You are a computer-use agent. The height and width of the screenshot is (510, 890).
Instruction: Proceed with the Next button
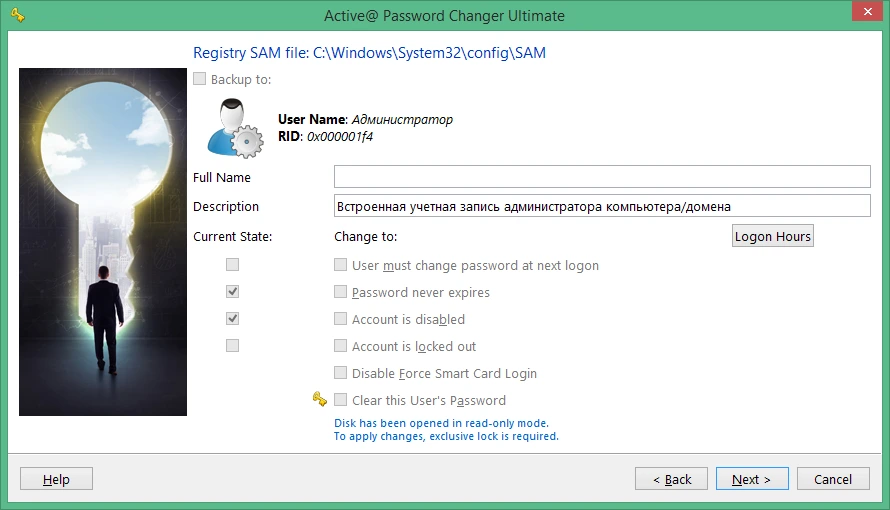(752, 479)
